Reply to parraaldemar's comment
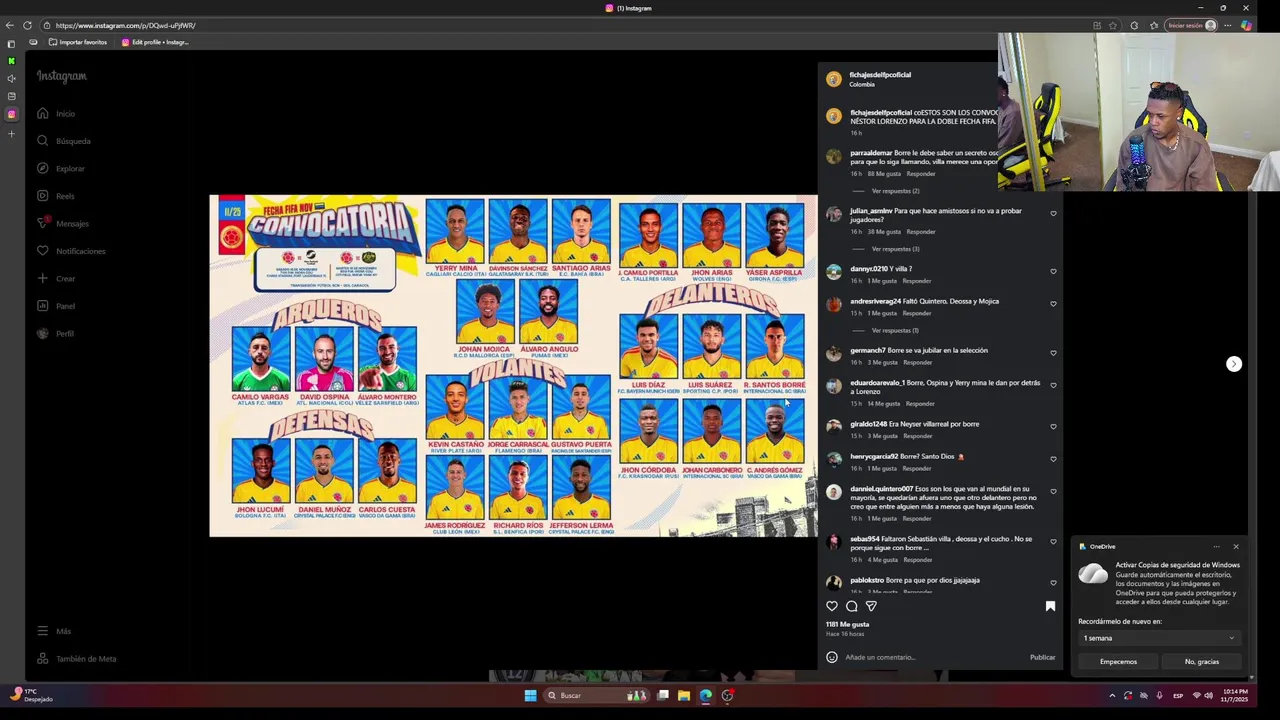 pos(921,174)
